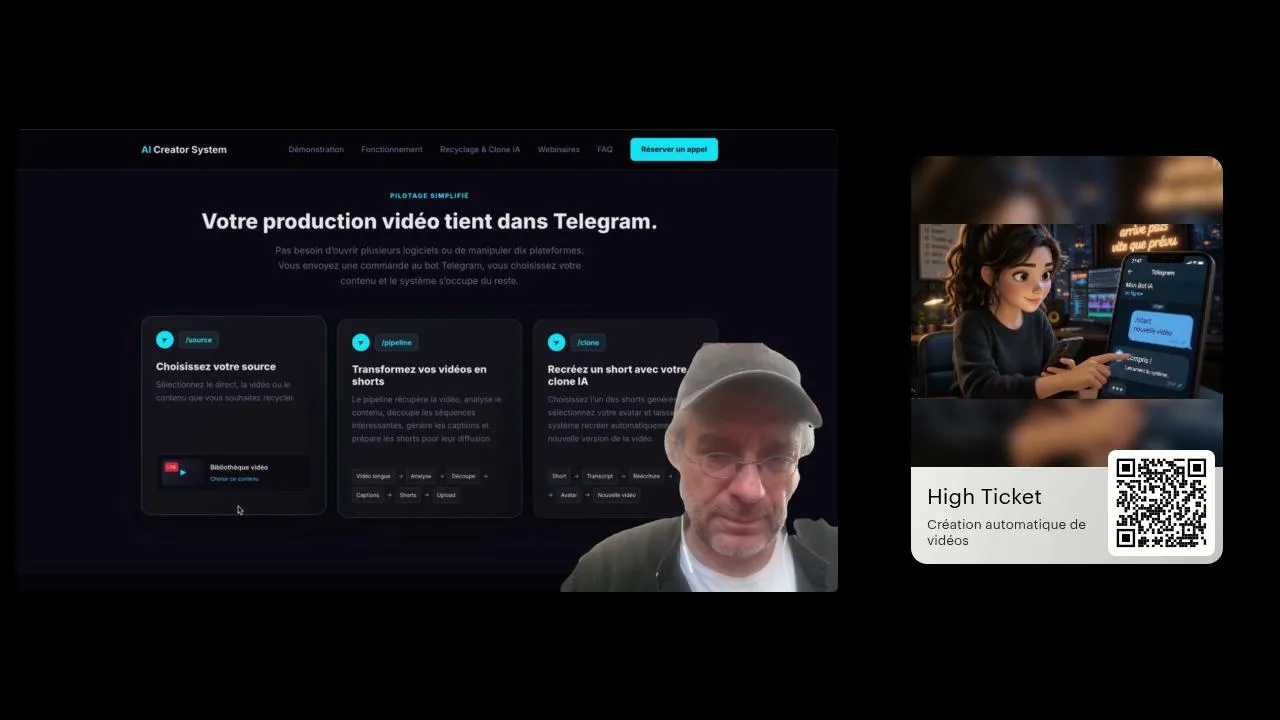The height and width of the screenshot is (720, 1280).
Task: Click the High Ticket title
Action: (x=984, y=497)
